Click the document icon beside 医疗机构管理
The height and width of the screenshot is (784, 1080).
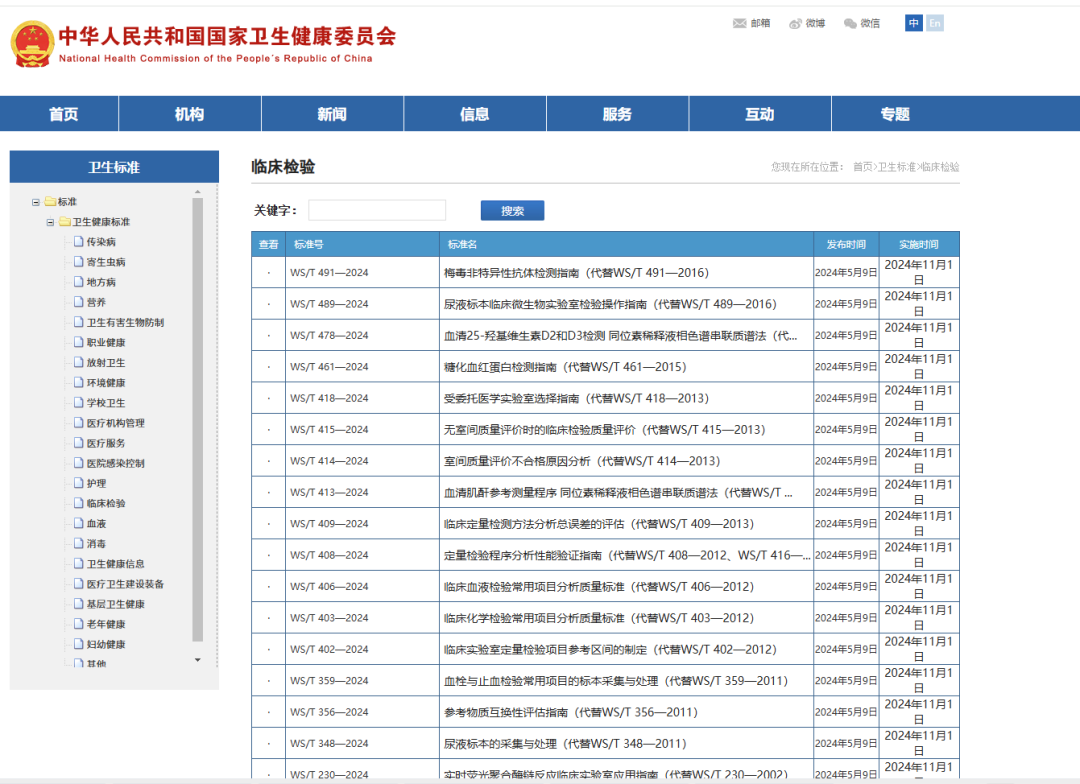click(x=79, y=422)
